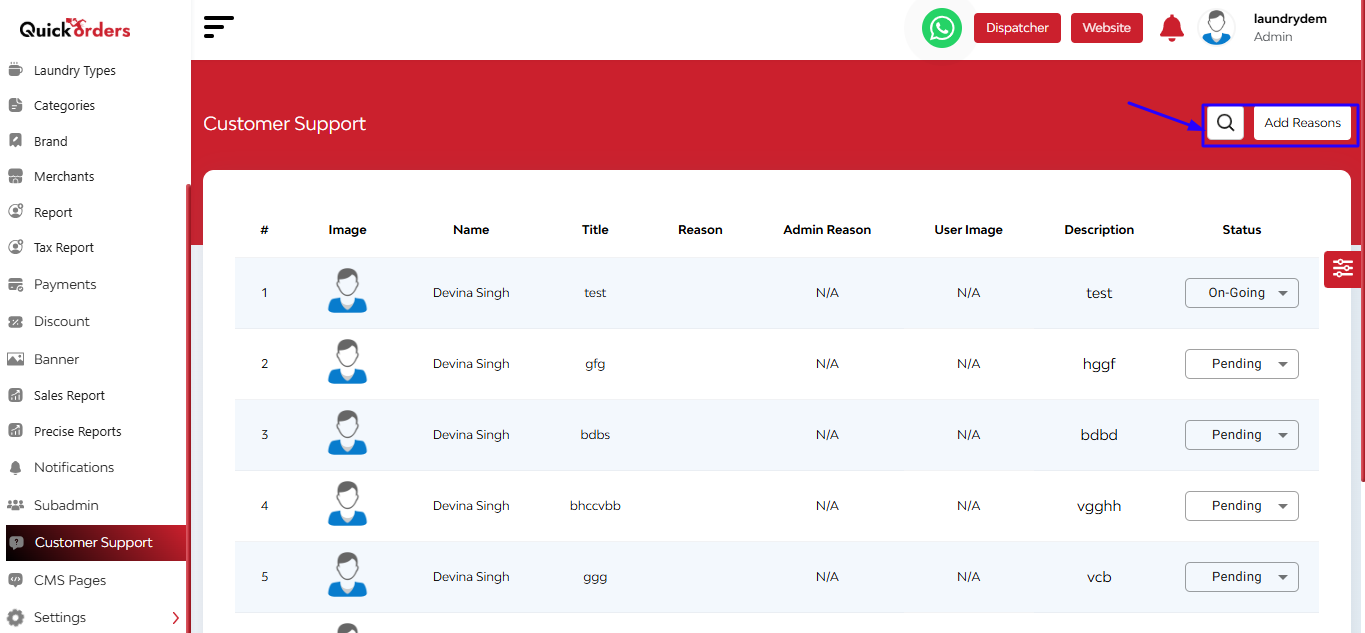Click the Brand sidebar icon
This screenshot has height=633, width=1365.
(15, 141)
